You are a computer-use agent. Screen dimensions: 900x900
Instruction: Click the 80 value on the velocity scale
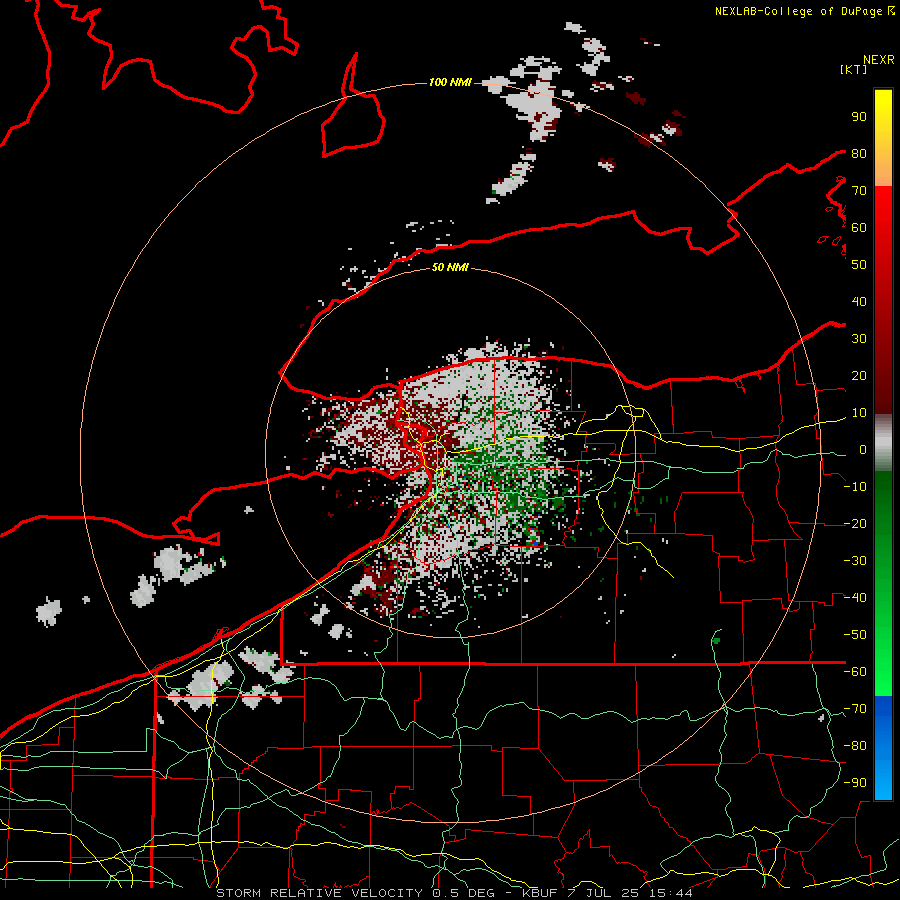pos(859,154)
